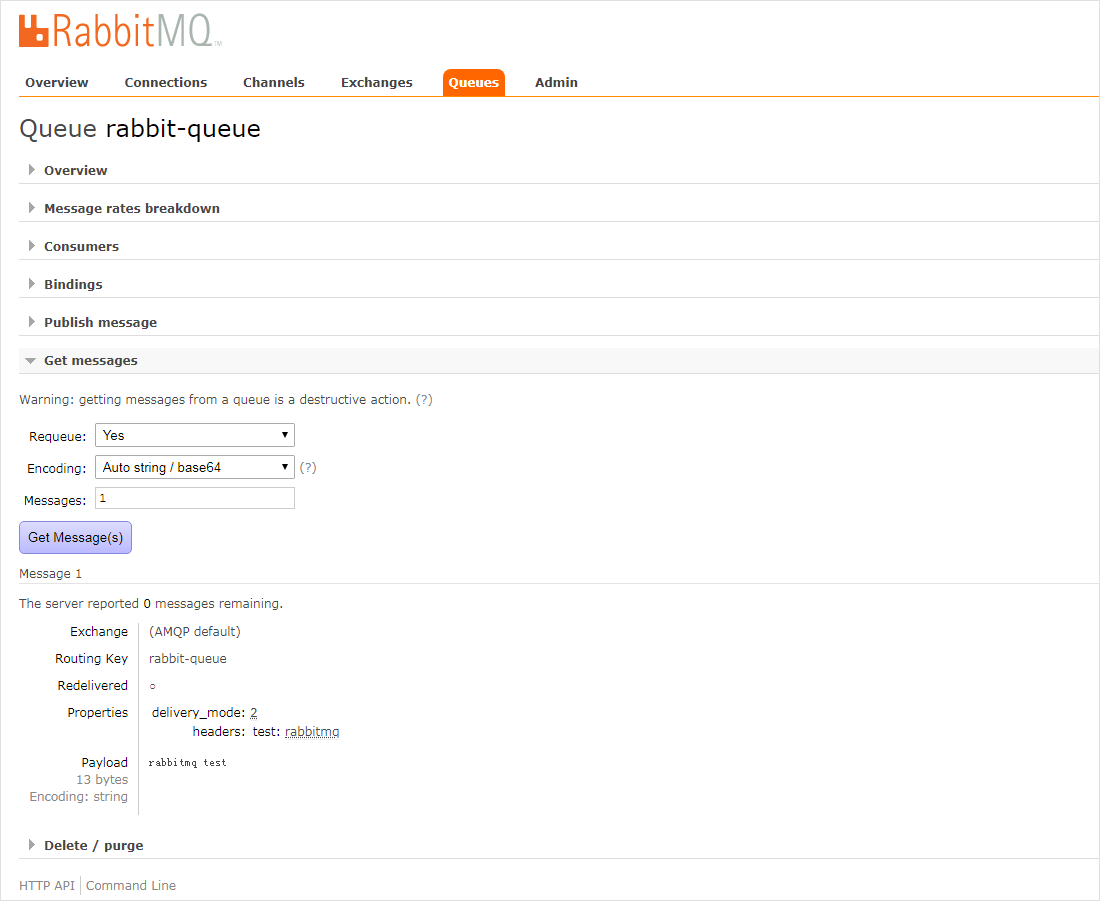
Task: Click the payload text rabbitmq test
Action: tap(187, 763)
